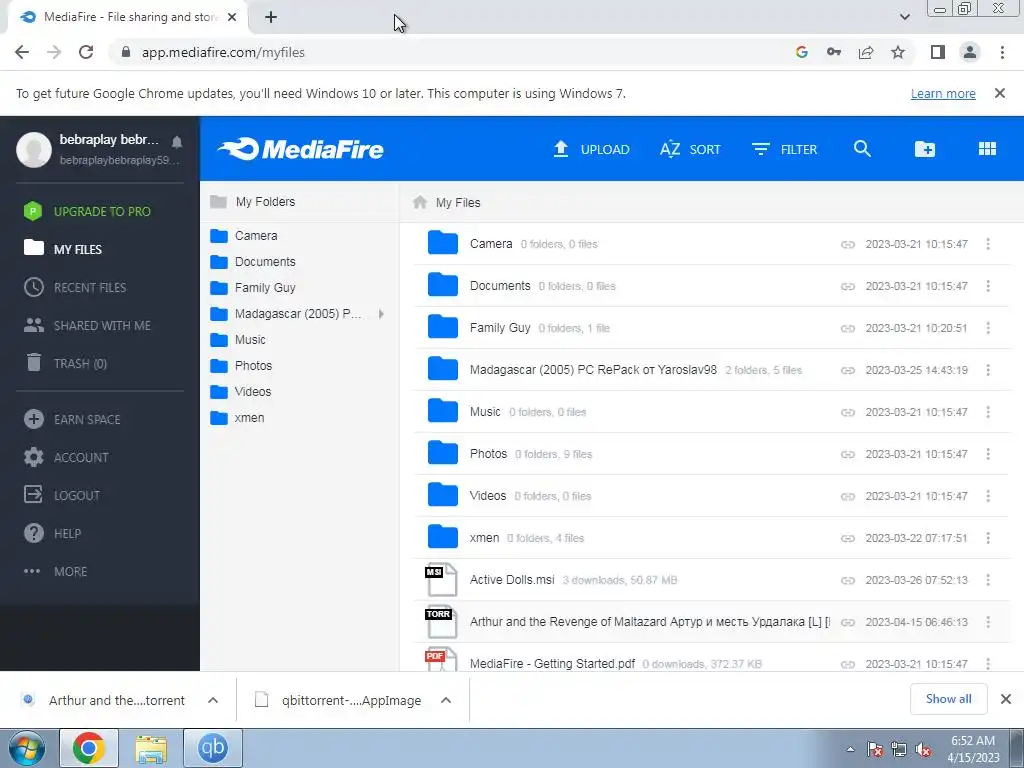Go back in browser
Image resolution: width=1024 pixels, height=768 pixels.
22,52
